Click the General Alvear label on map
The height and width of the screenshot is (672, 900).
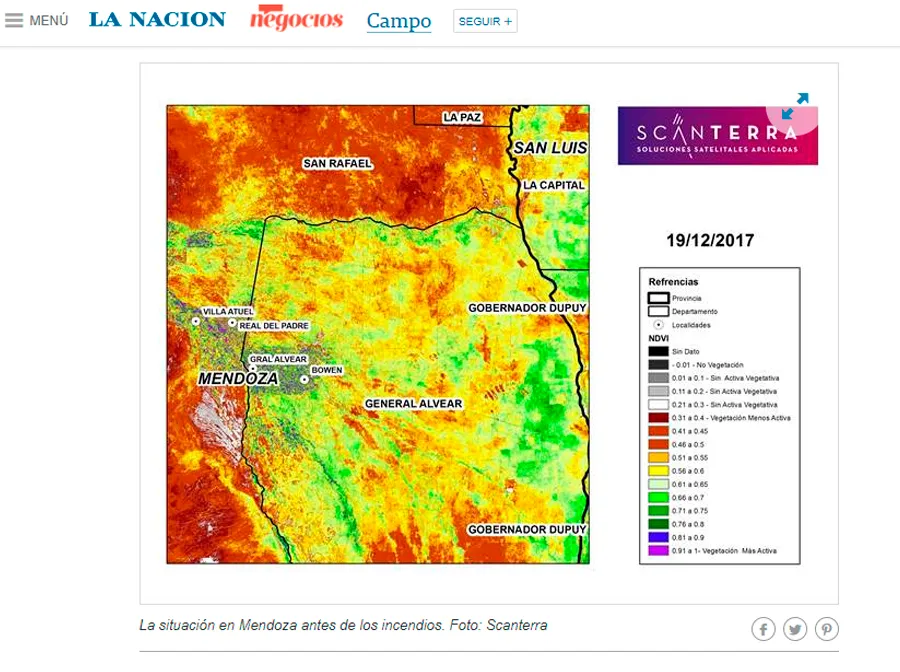pos(413,404)
